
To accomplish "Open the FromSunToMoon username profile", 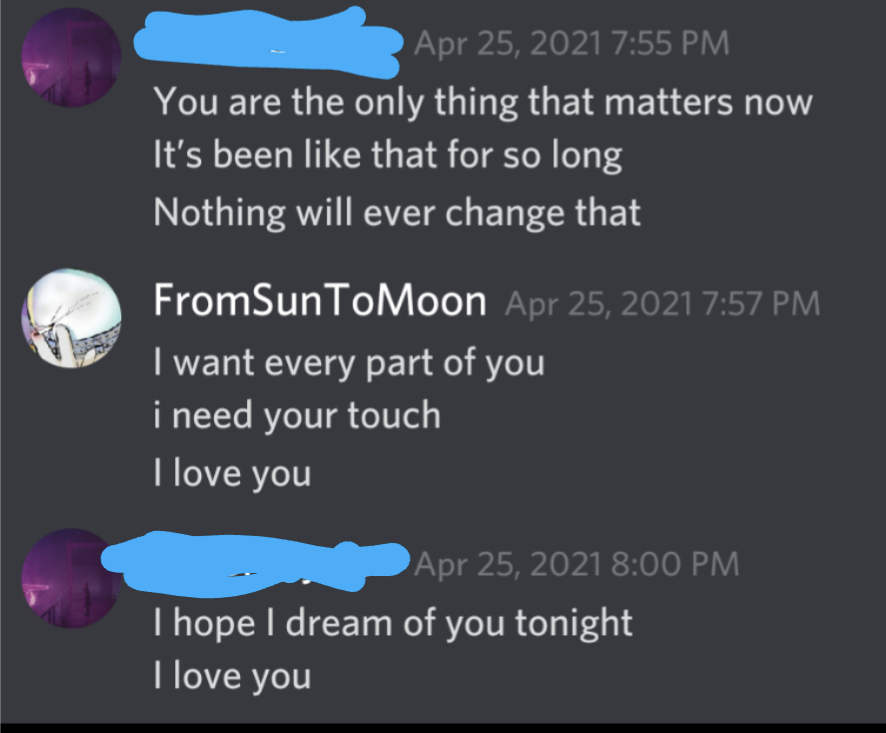I will pyautogui.click(x=320, y=300).
